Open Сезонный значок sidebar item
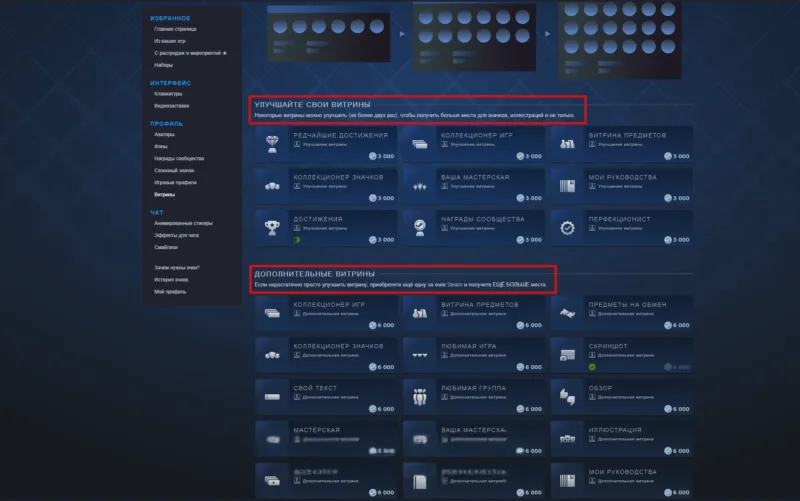This screenshot has width=800, height=501. 174,171
